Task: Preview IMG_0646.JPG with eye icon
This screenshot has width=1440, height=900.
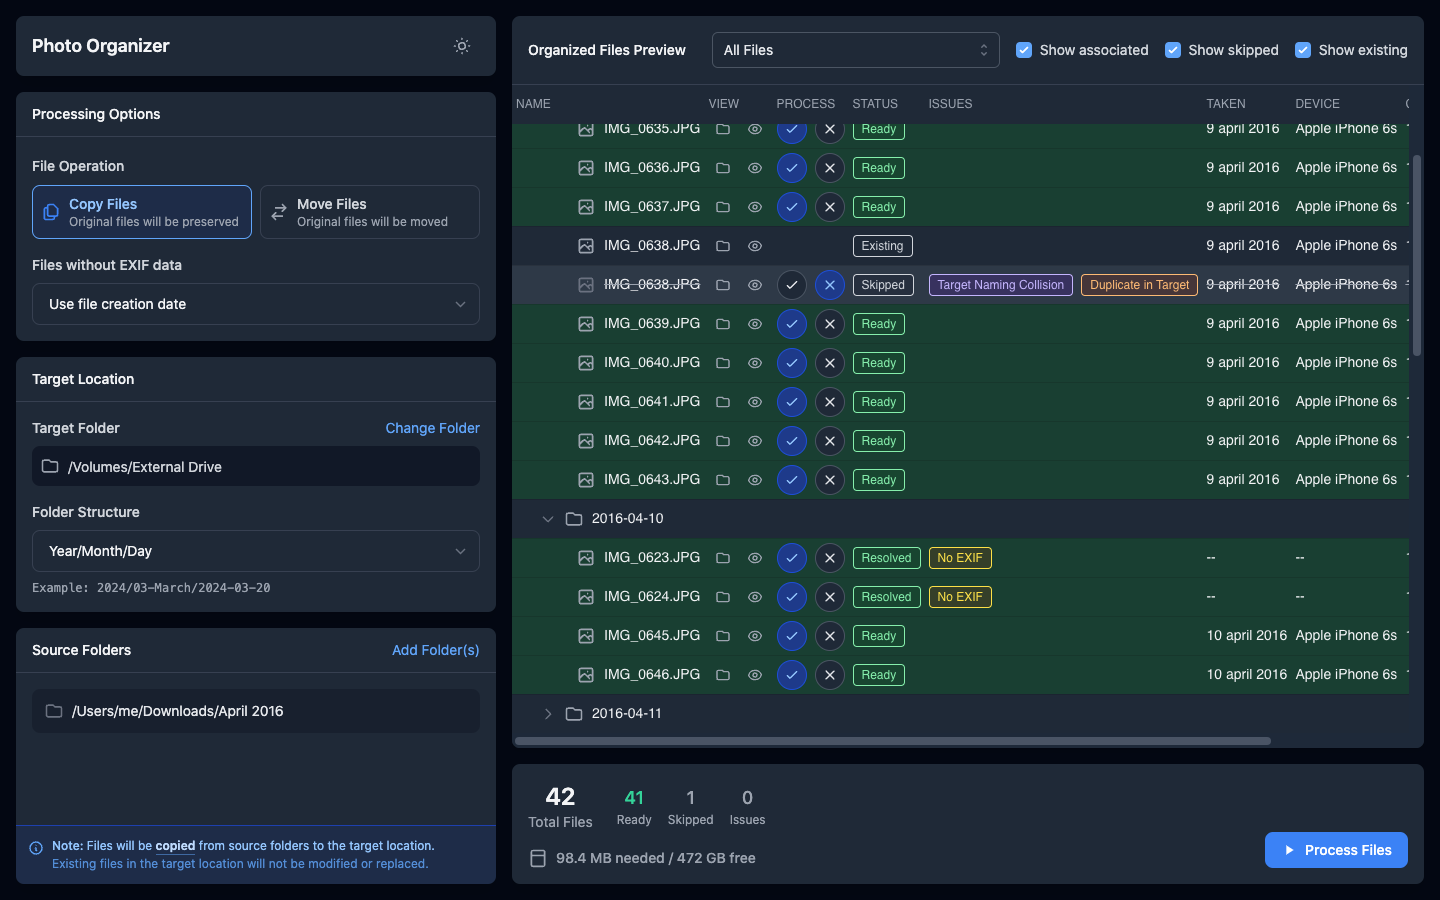Action: pyautogui.click(x=755, y=675)
